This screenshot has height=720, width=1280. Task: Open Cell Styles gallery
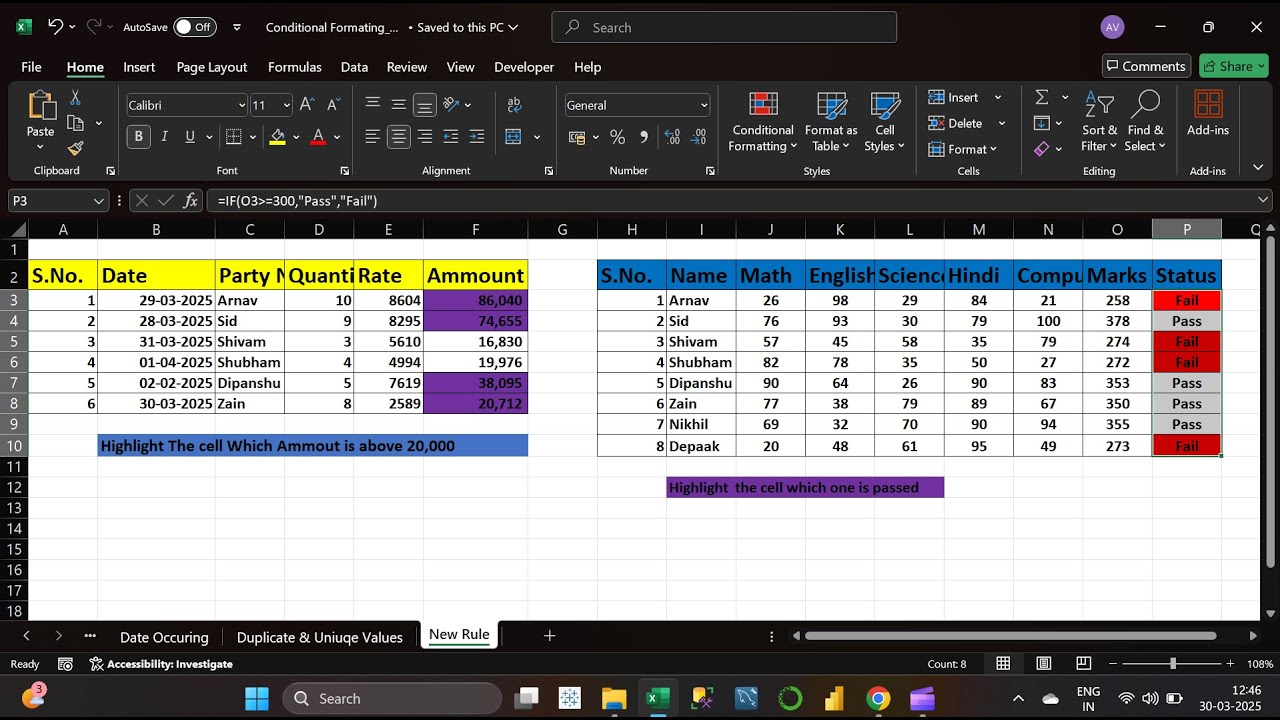coord(885,122)
